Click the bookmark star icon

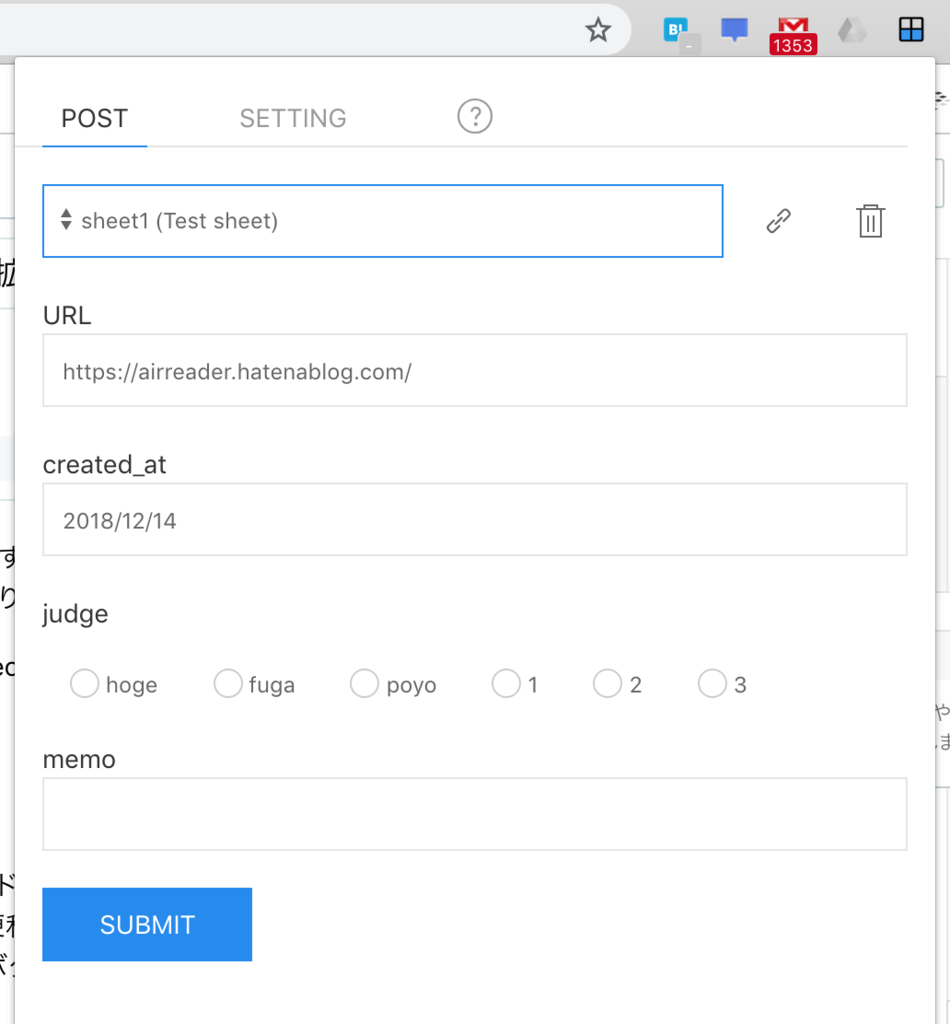597,30
